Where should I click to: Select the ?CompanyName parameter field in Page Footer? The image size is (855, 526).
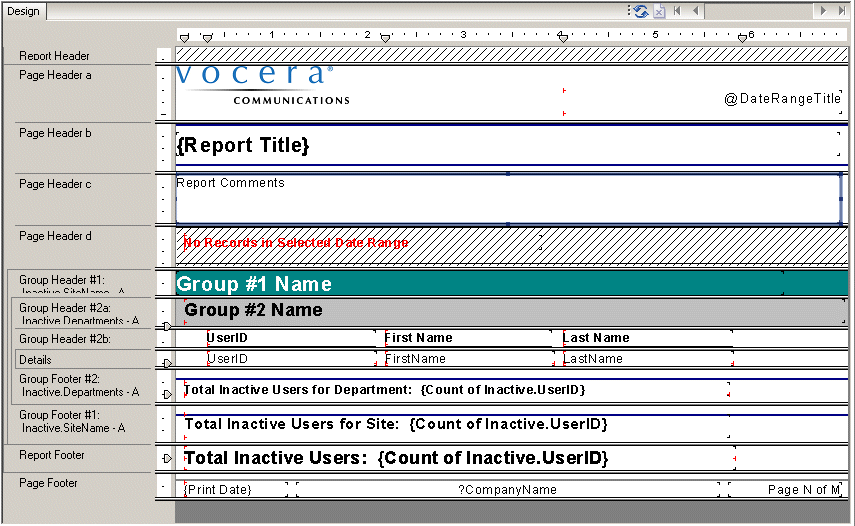(x=507, y=490)
